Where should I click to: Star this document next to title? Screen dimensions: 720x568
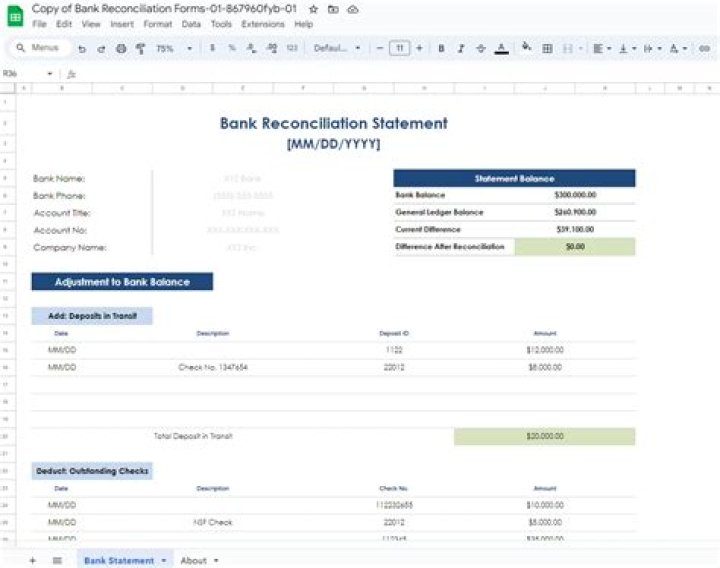tap(313, 8)
